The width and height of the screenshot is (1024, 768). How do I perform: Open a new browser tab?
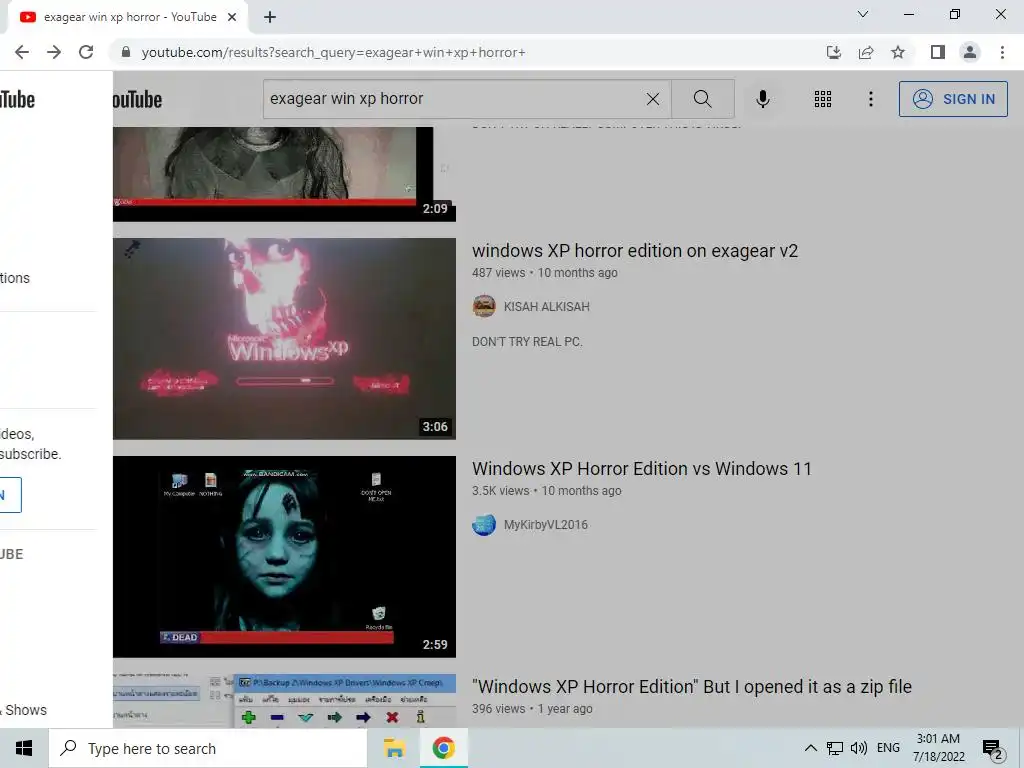tap(270, 18)
